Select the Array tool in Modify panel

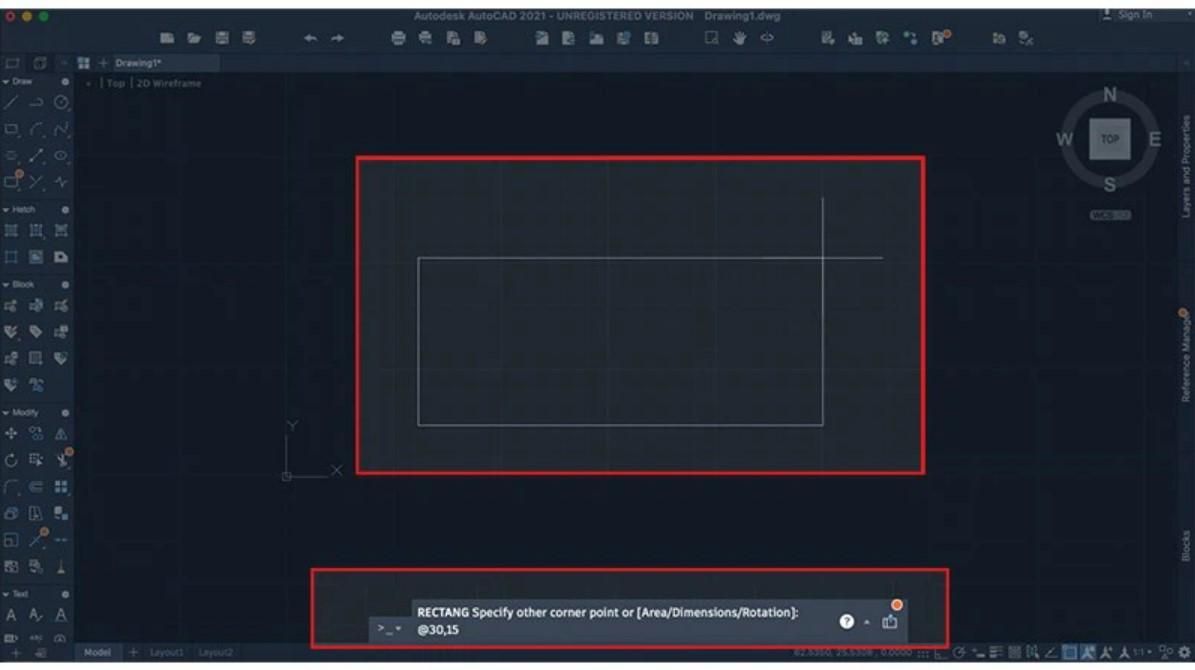click(61, 486)
